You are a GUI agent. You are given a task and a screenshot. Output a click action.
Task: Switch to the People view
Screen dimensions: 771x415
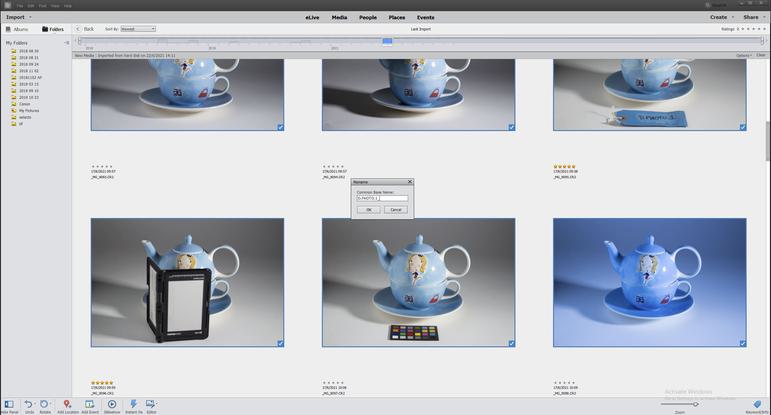[368, 17]
